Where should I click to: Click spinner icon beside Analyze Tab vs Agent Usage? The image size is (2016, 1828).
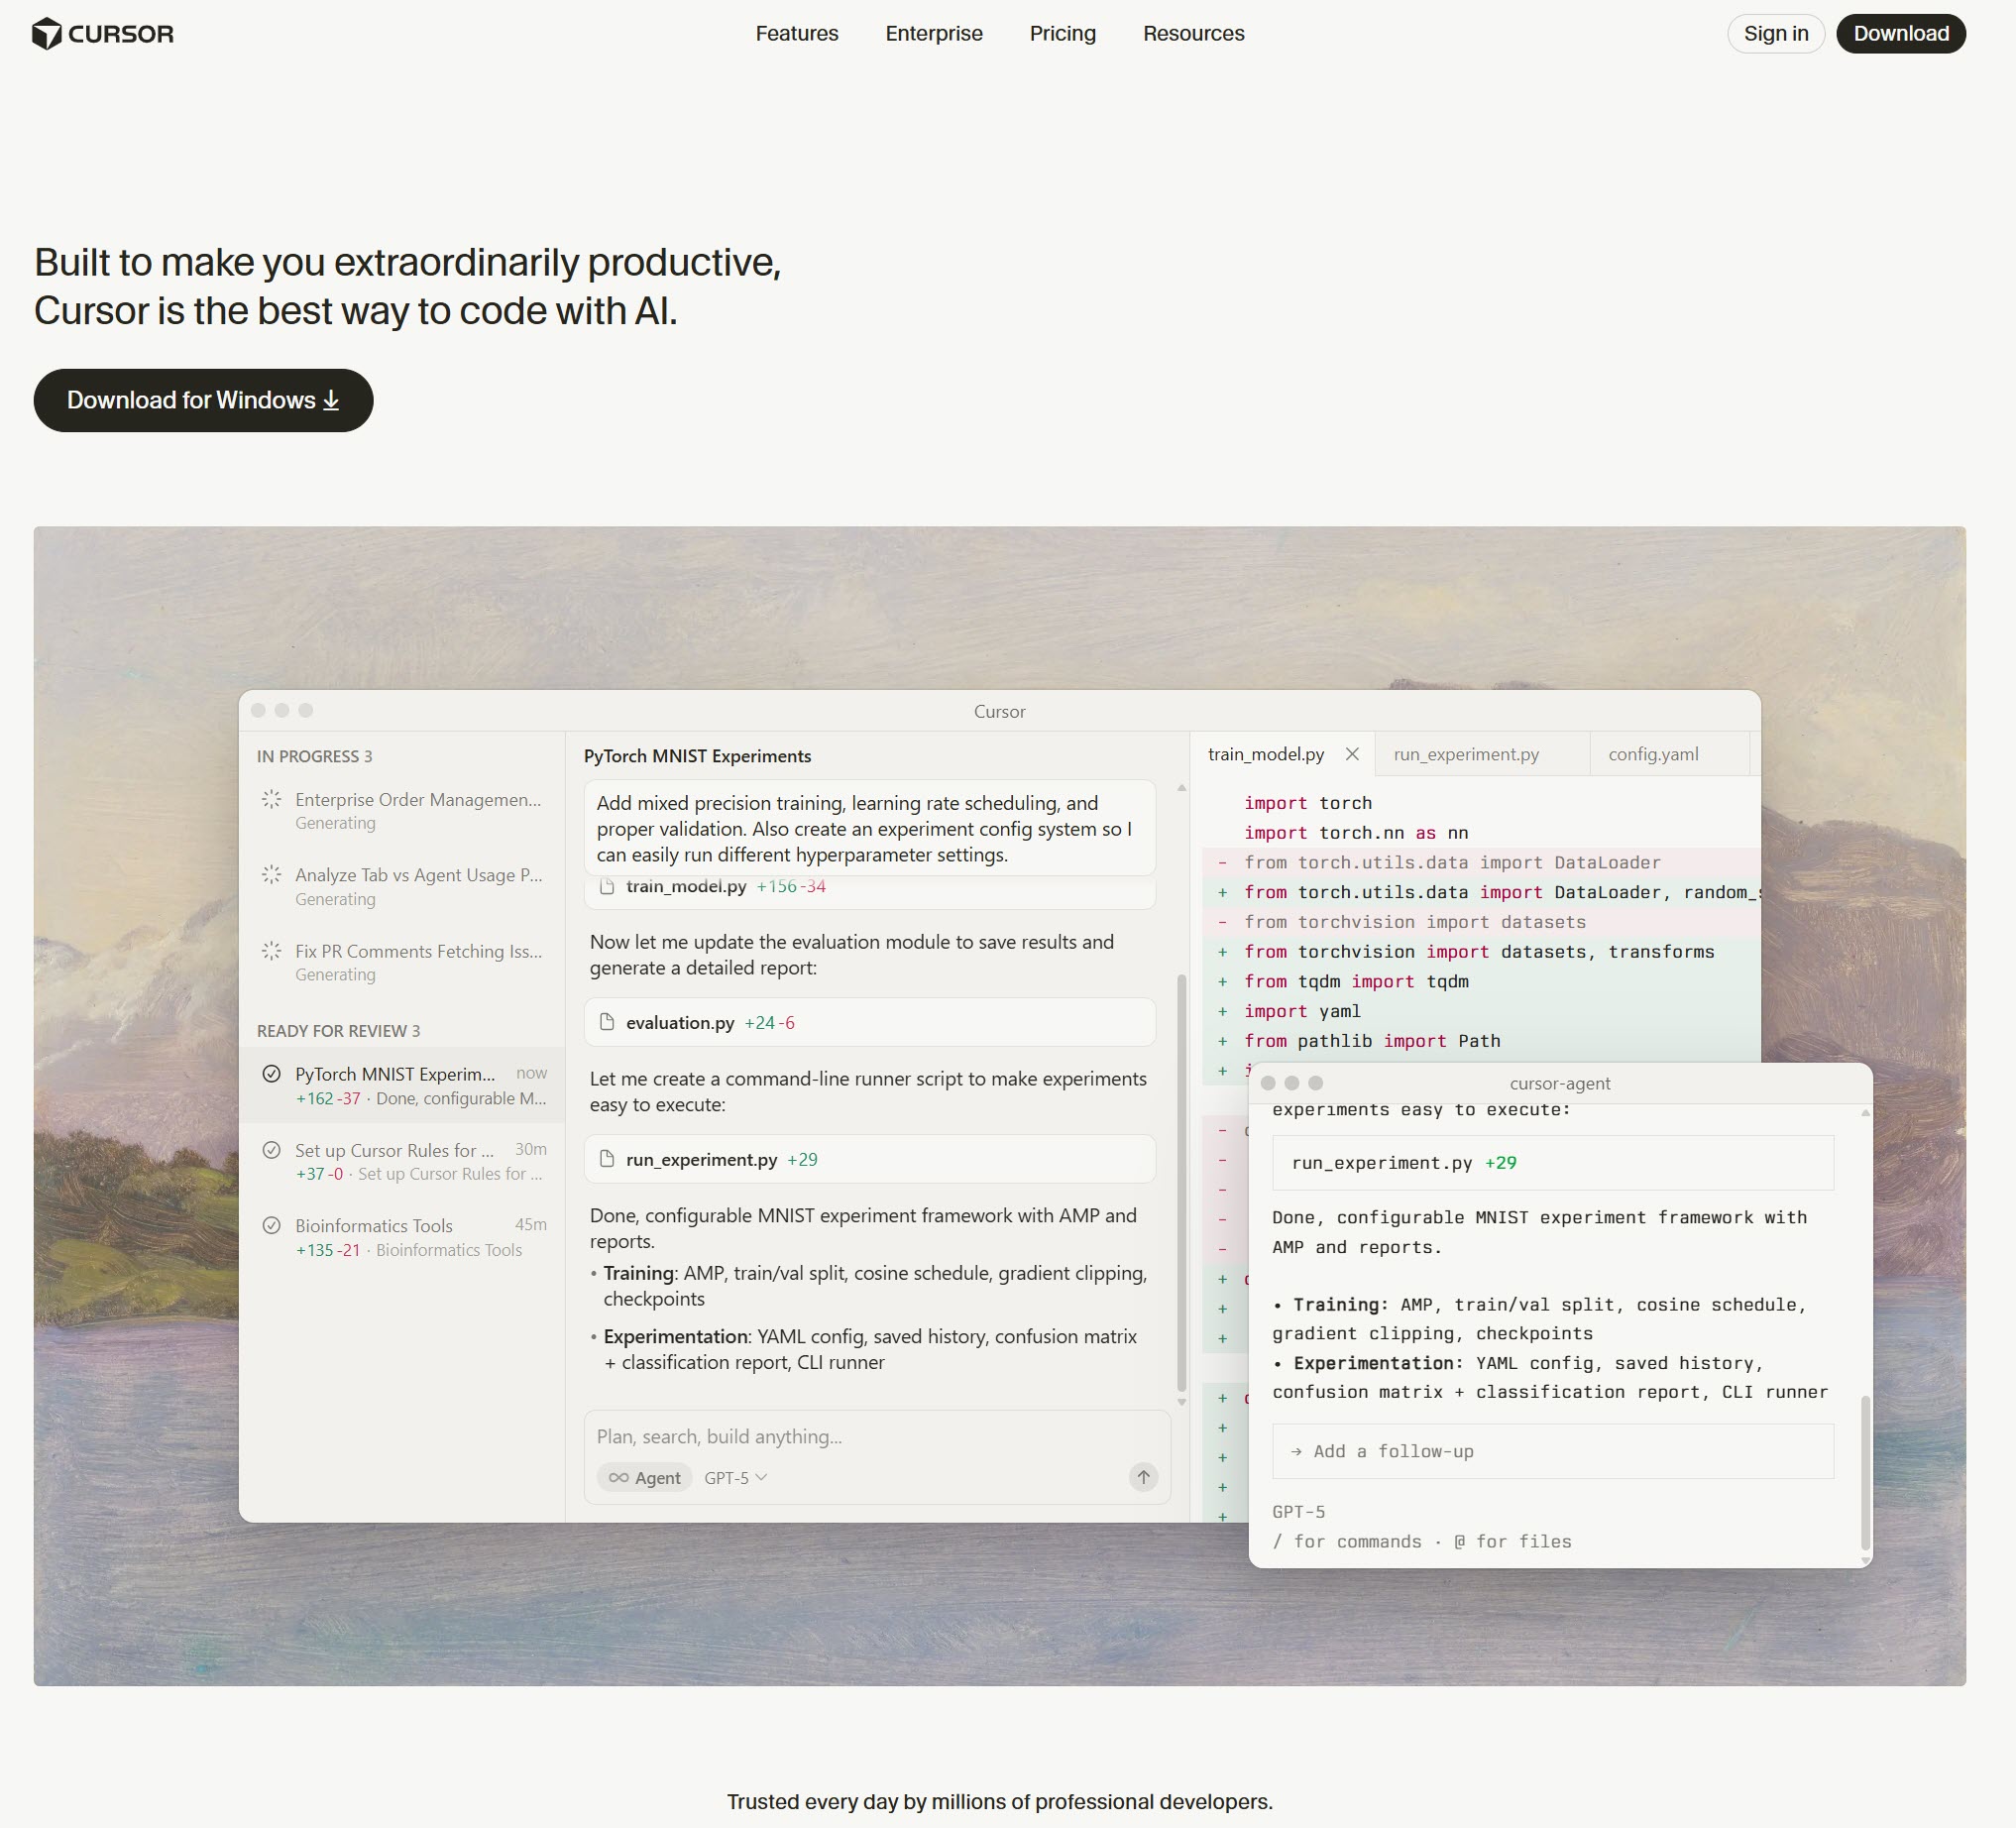(x=271, y=875)
